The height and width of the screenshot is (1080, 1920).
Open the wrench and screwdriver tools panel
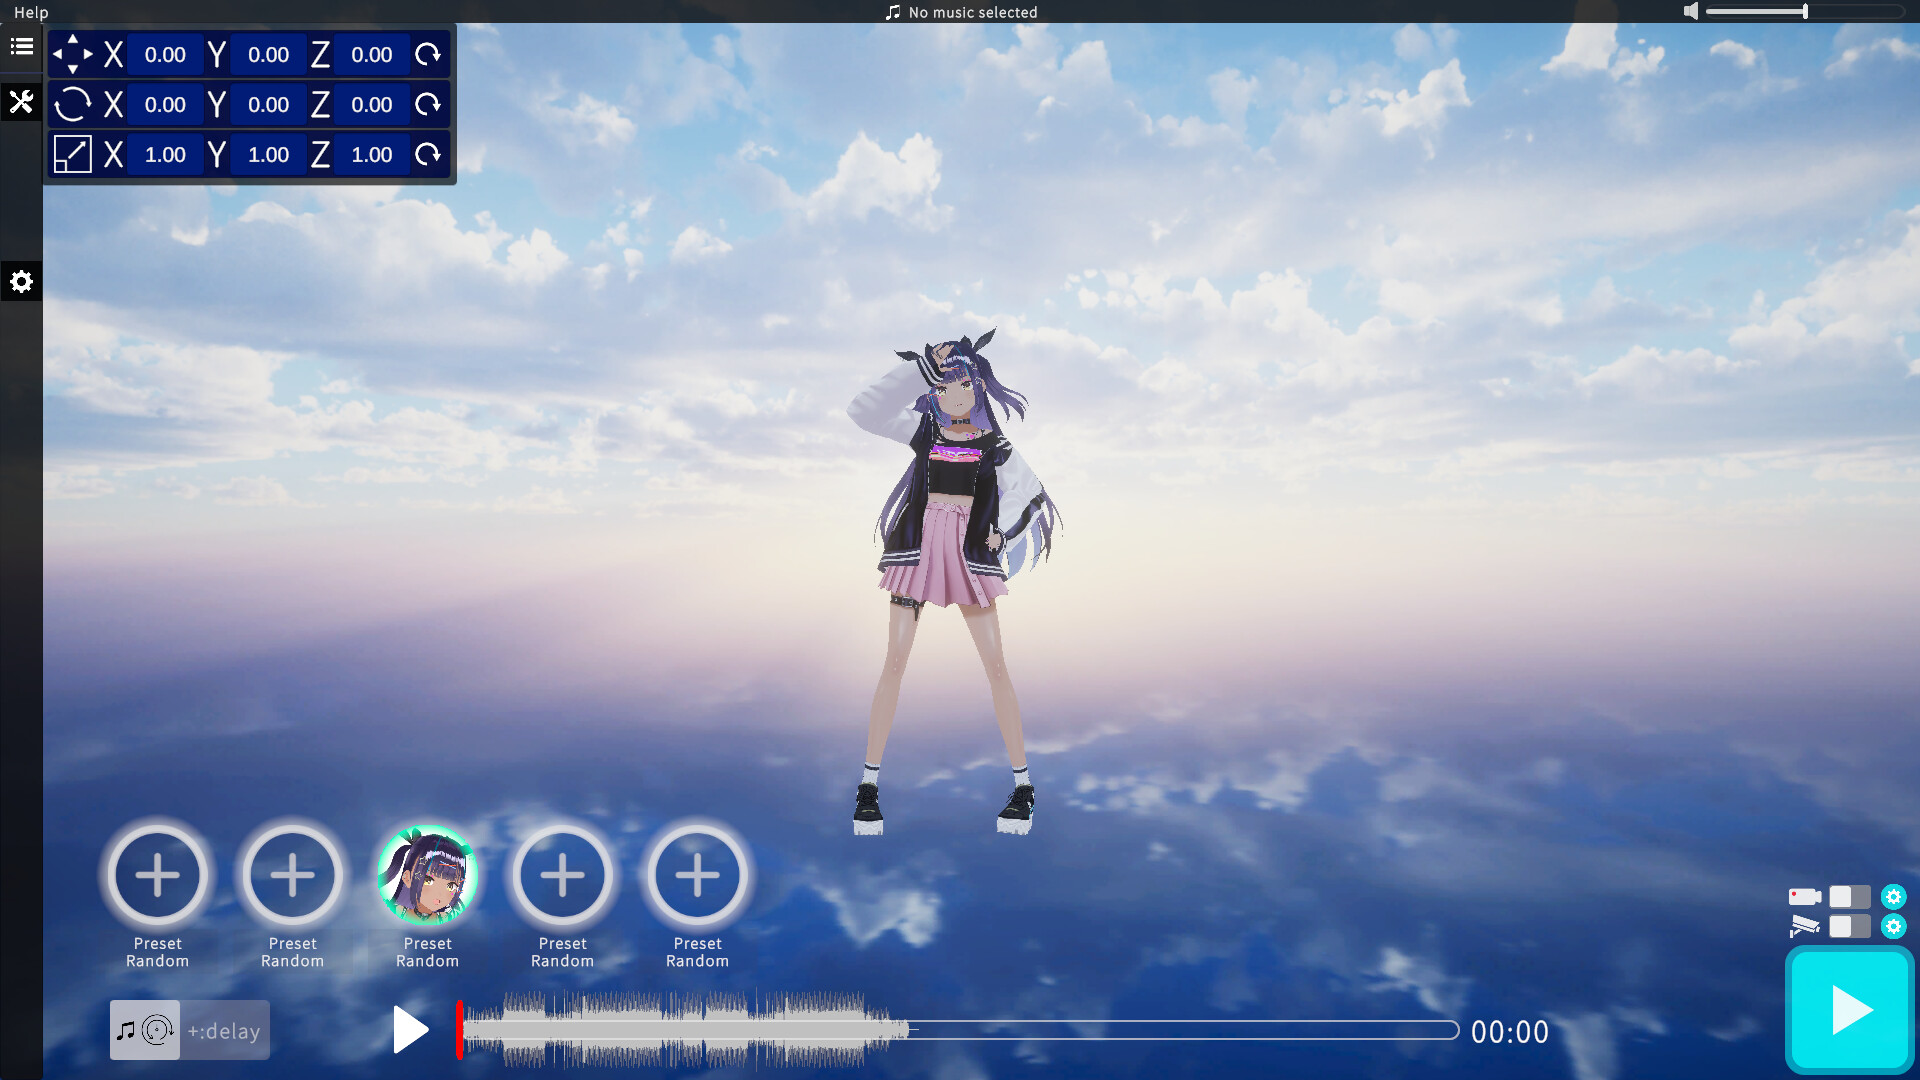tap(21, 102)
